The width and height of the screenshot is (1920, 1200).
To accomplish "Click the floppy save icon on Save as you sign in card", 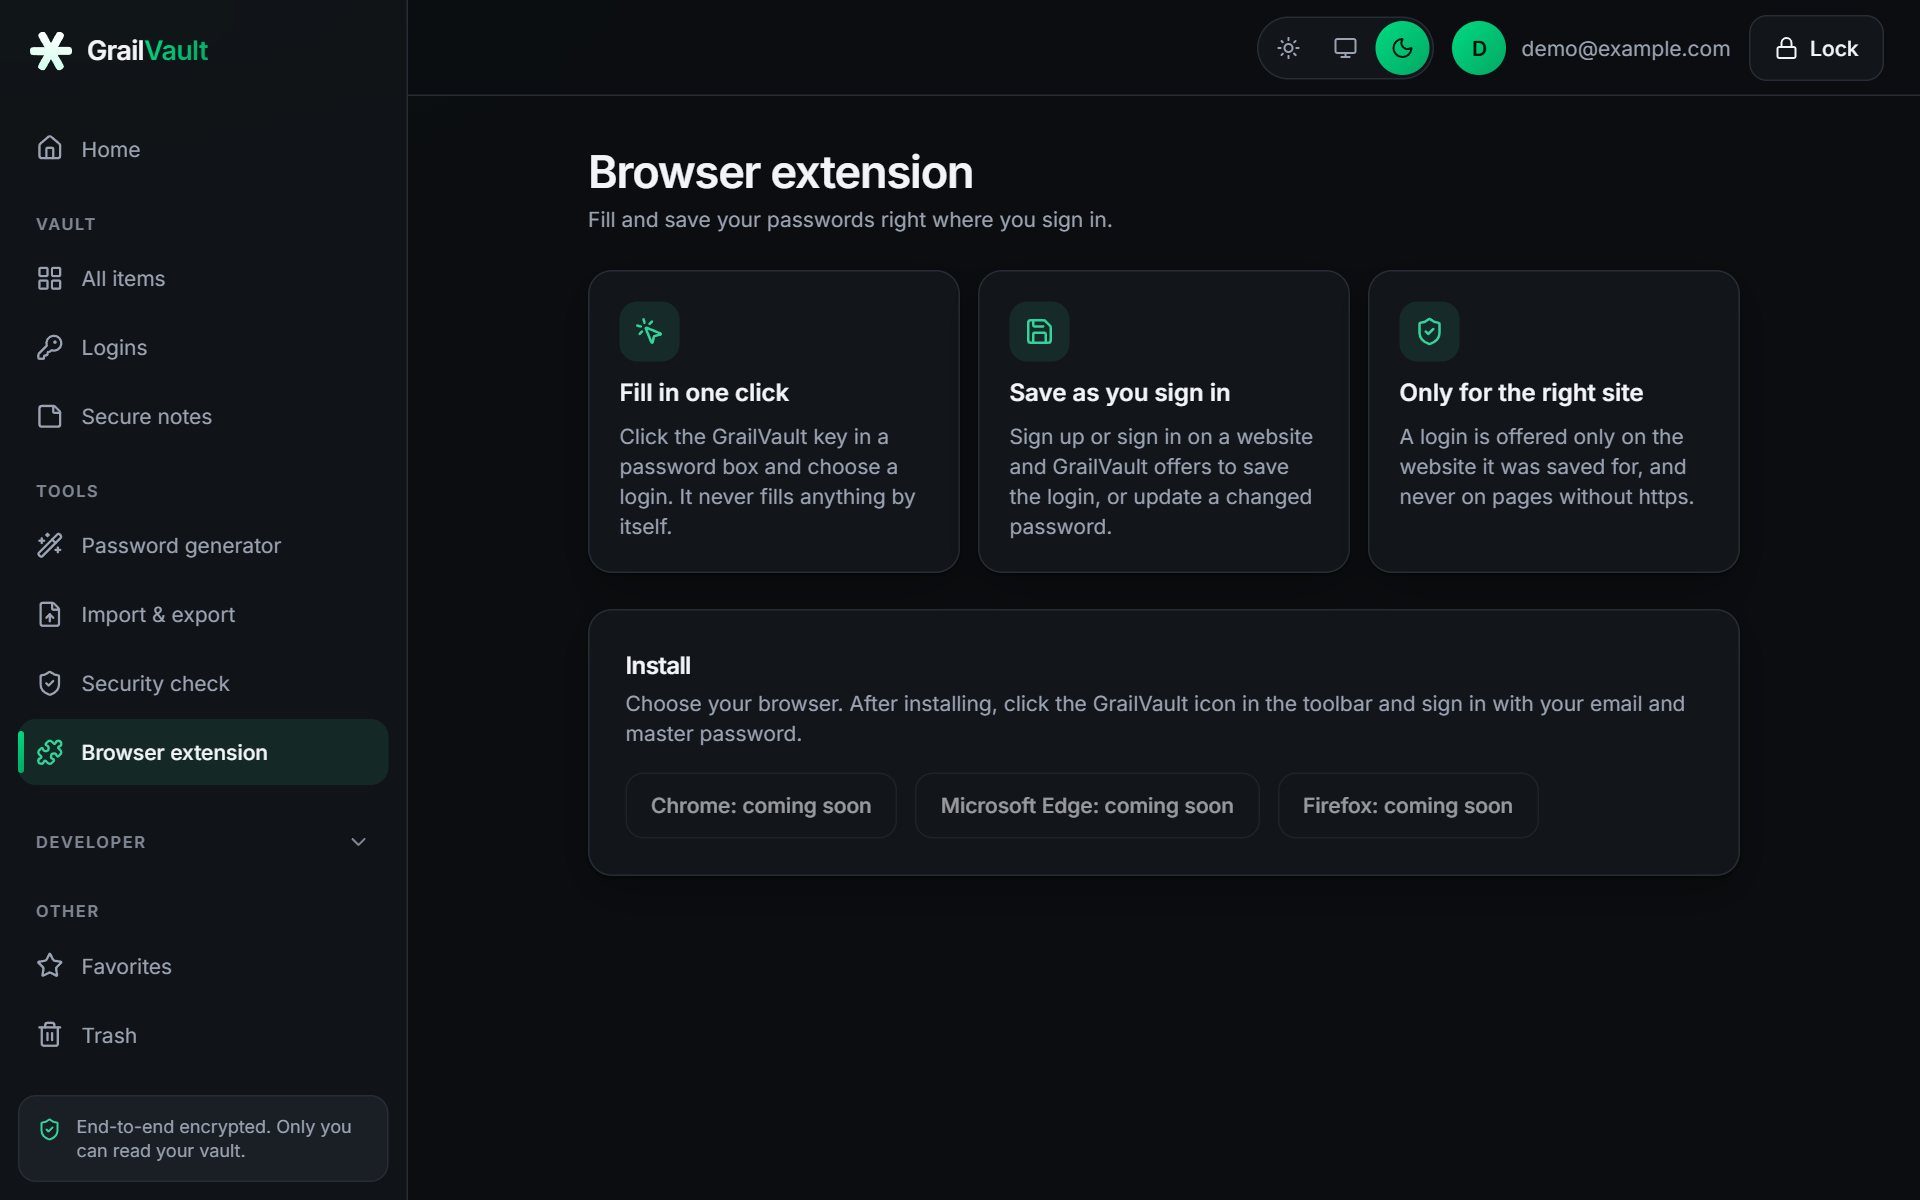I will [x=1039, y=331].
